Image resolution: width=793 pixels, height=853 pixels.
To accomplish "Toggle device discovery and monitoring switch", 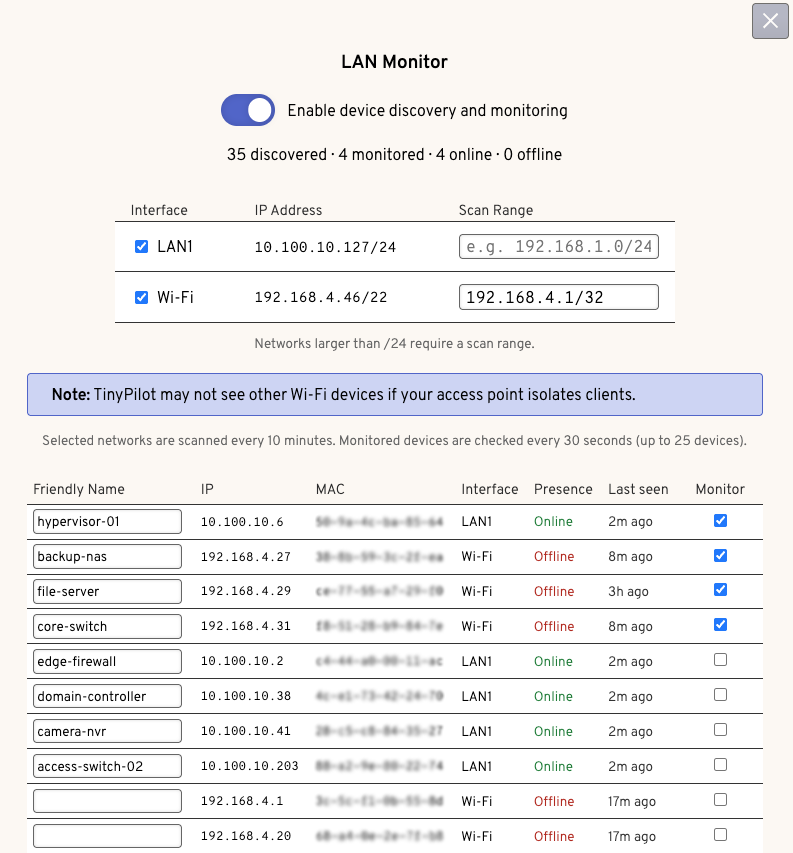I will click(247, 110).
